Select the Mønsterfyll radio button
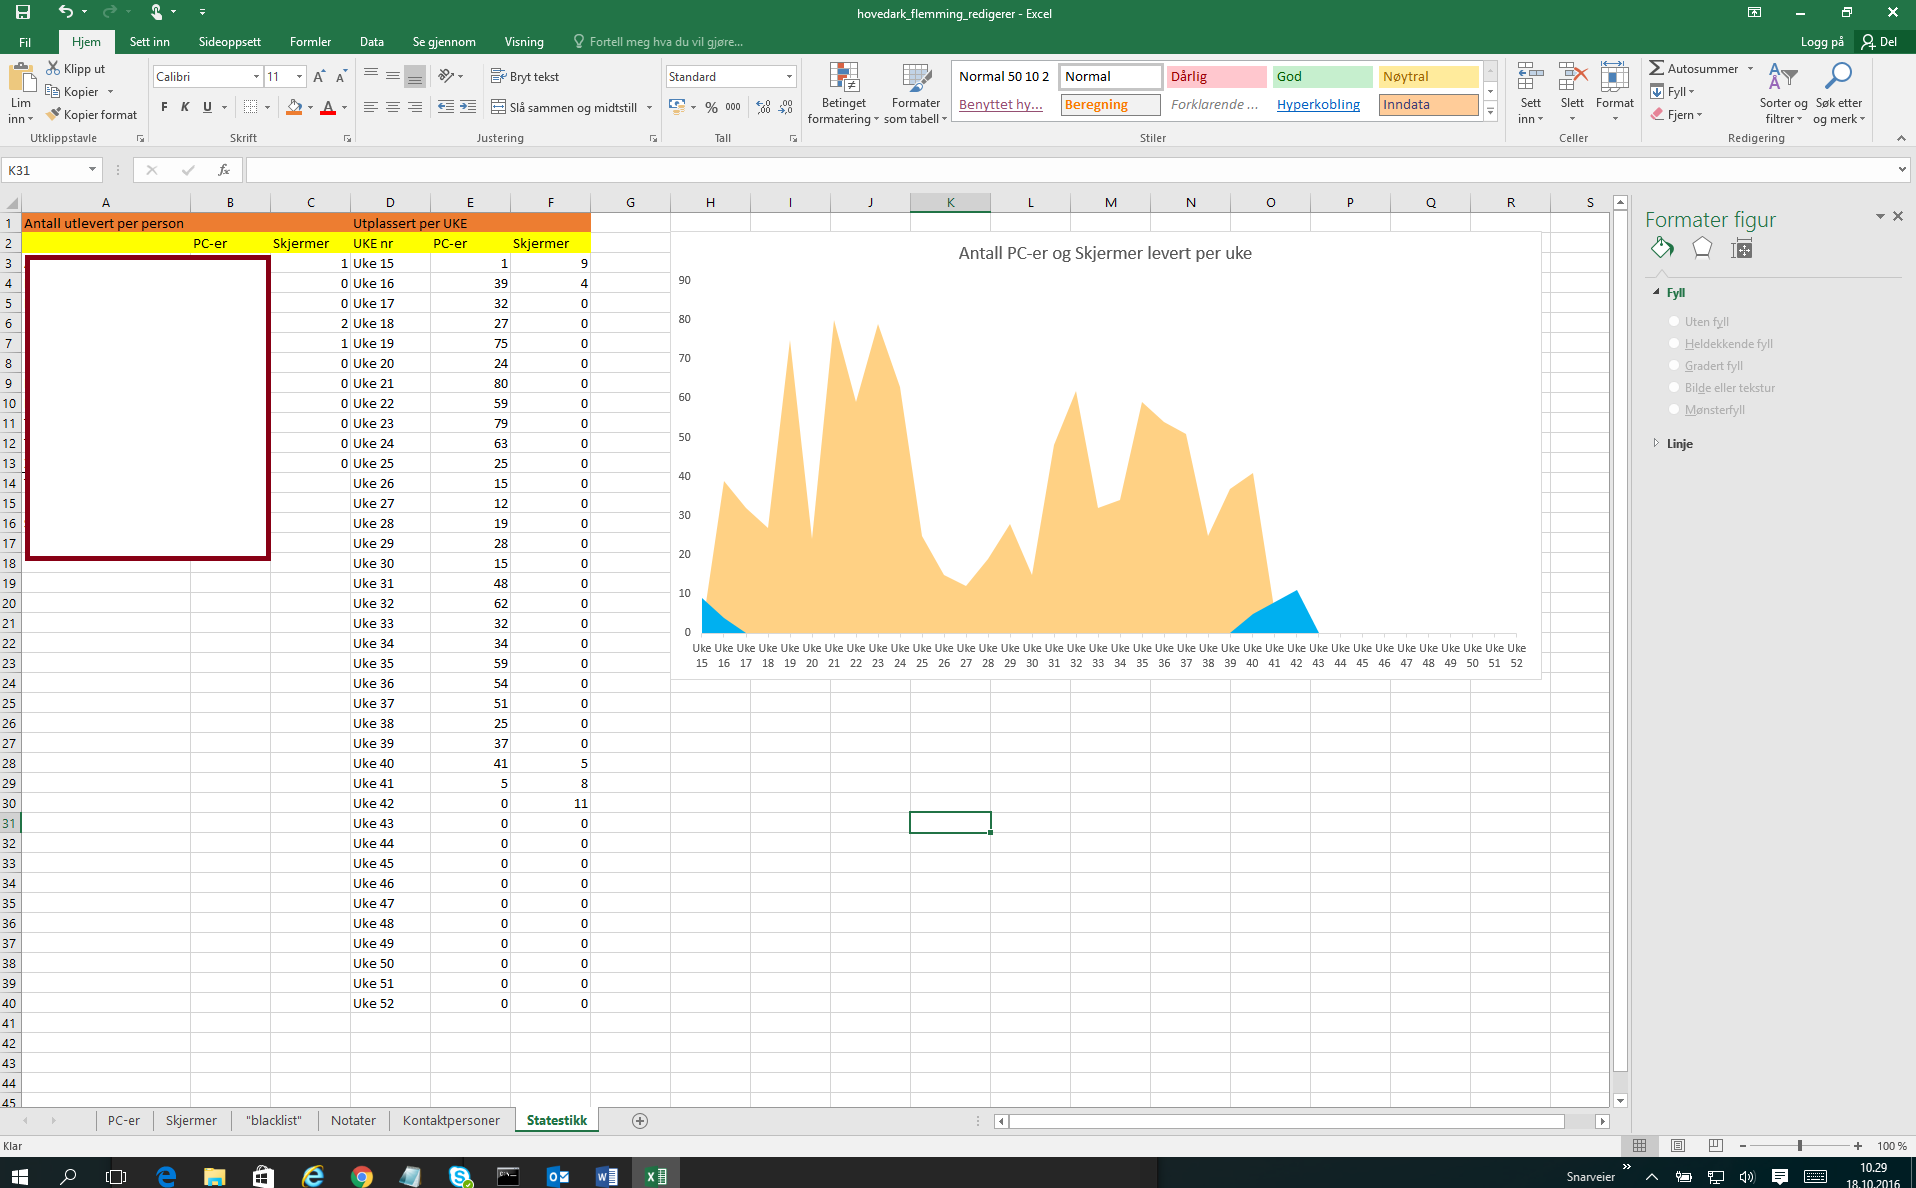The image size is (1916, 1188). [1674, 409]
